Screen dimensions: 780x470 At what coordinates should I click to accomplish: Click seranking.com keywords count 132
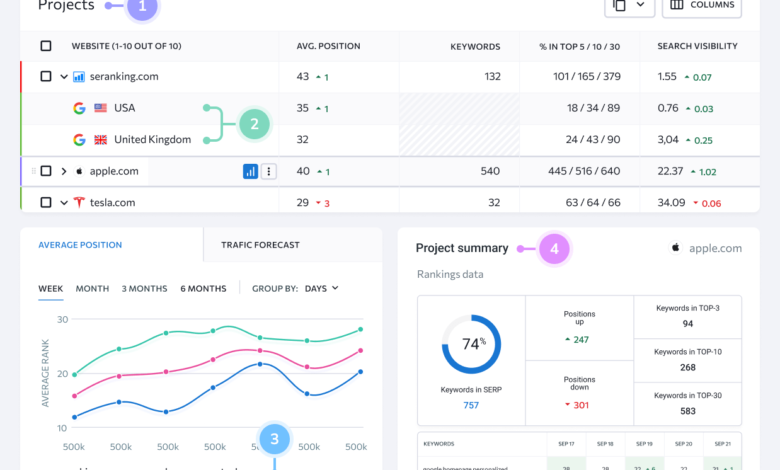[x=492, y=77]
